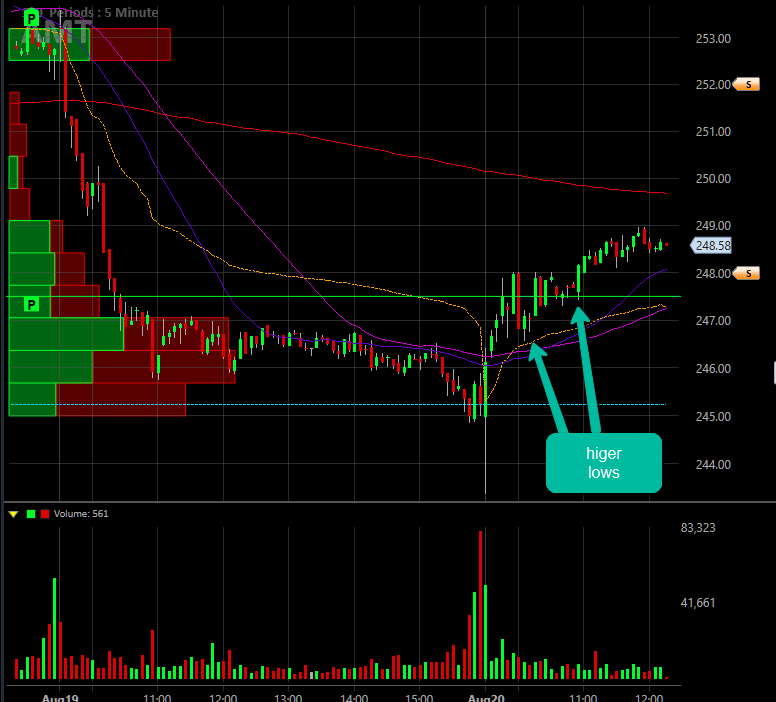Select the orange S tag at 252.00
The height and width of the screenshot is (702, 776).
747,85
